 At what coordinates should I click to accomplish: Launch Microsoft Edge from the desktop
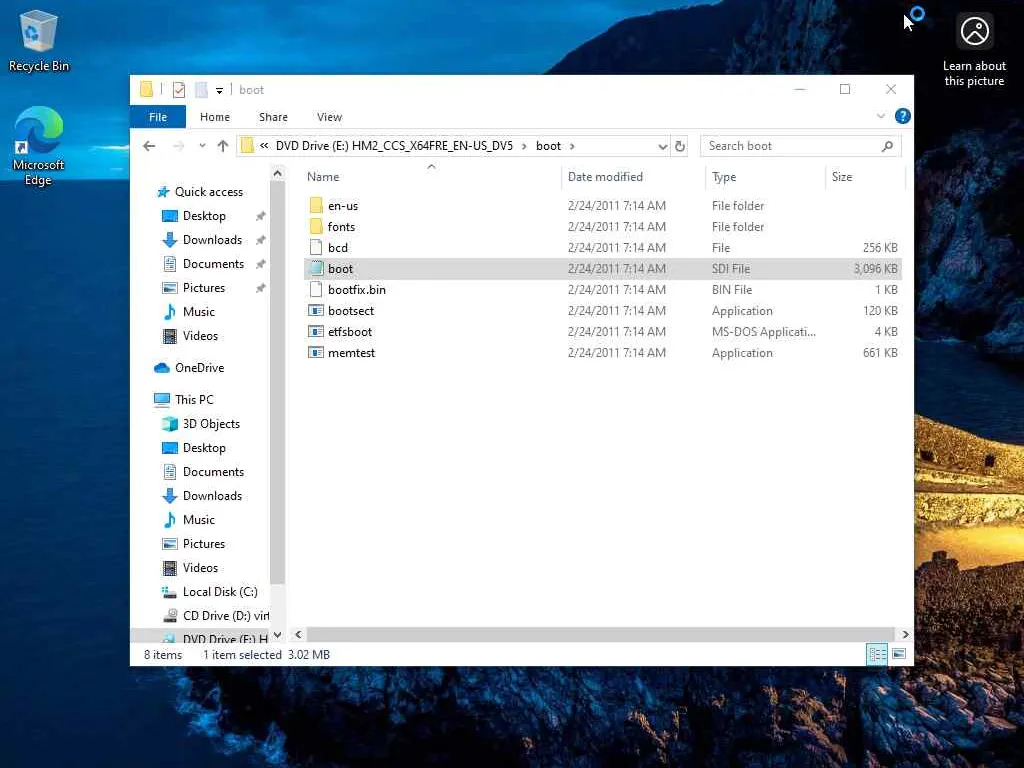(x=39, y=146)
